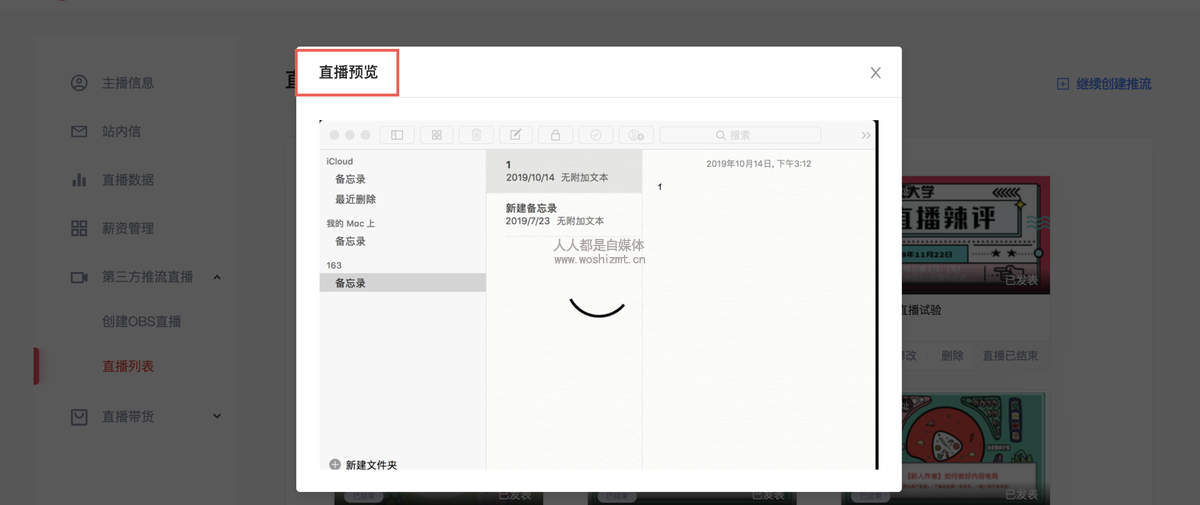Click the search field in preview
The width and height of the screenshot is (1200, 505).
(740, 135)
